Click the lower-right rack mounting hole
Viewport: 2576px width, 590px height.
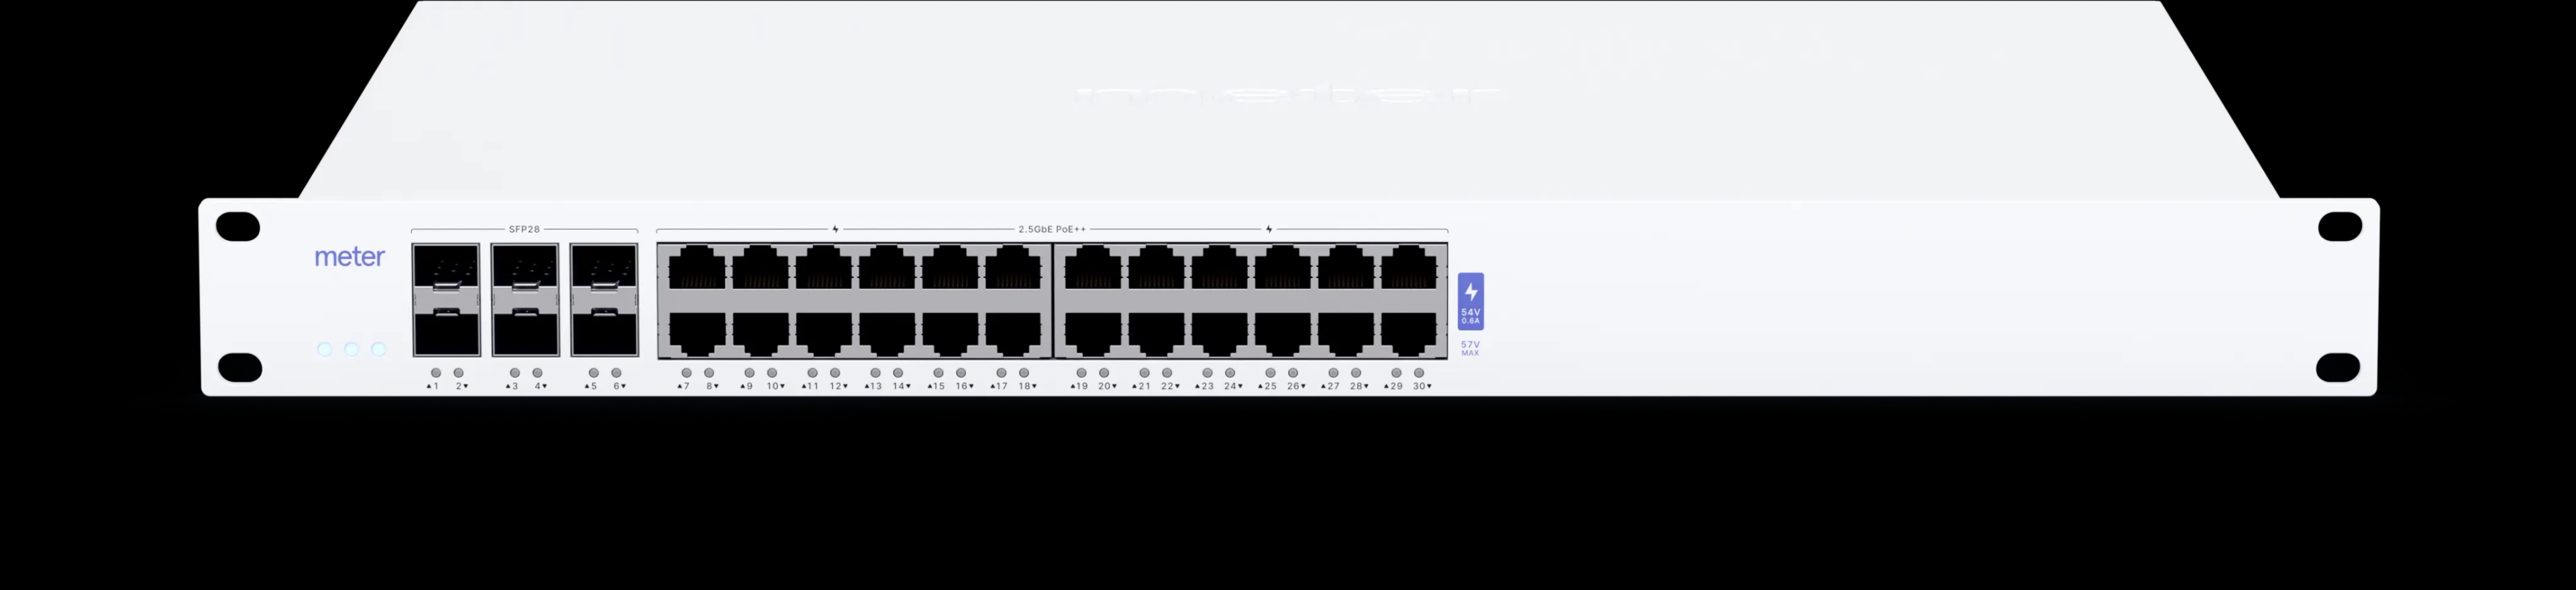pyautogui.click(x=2338, y=367)
